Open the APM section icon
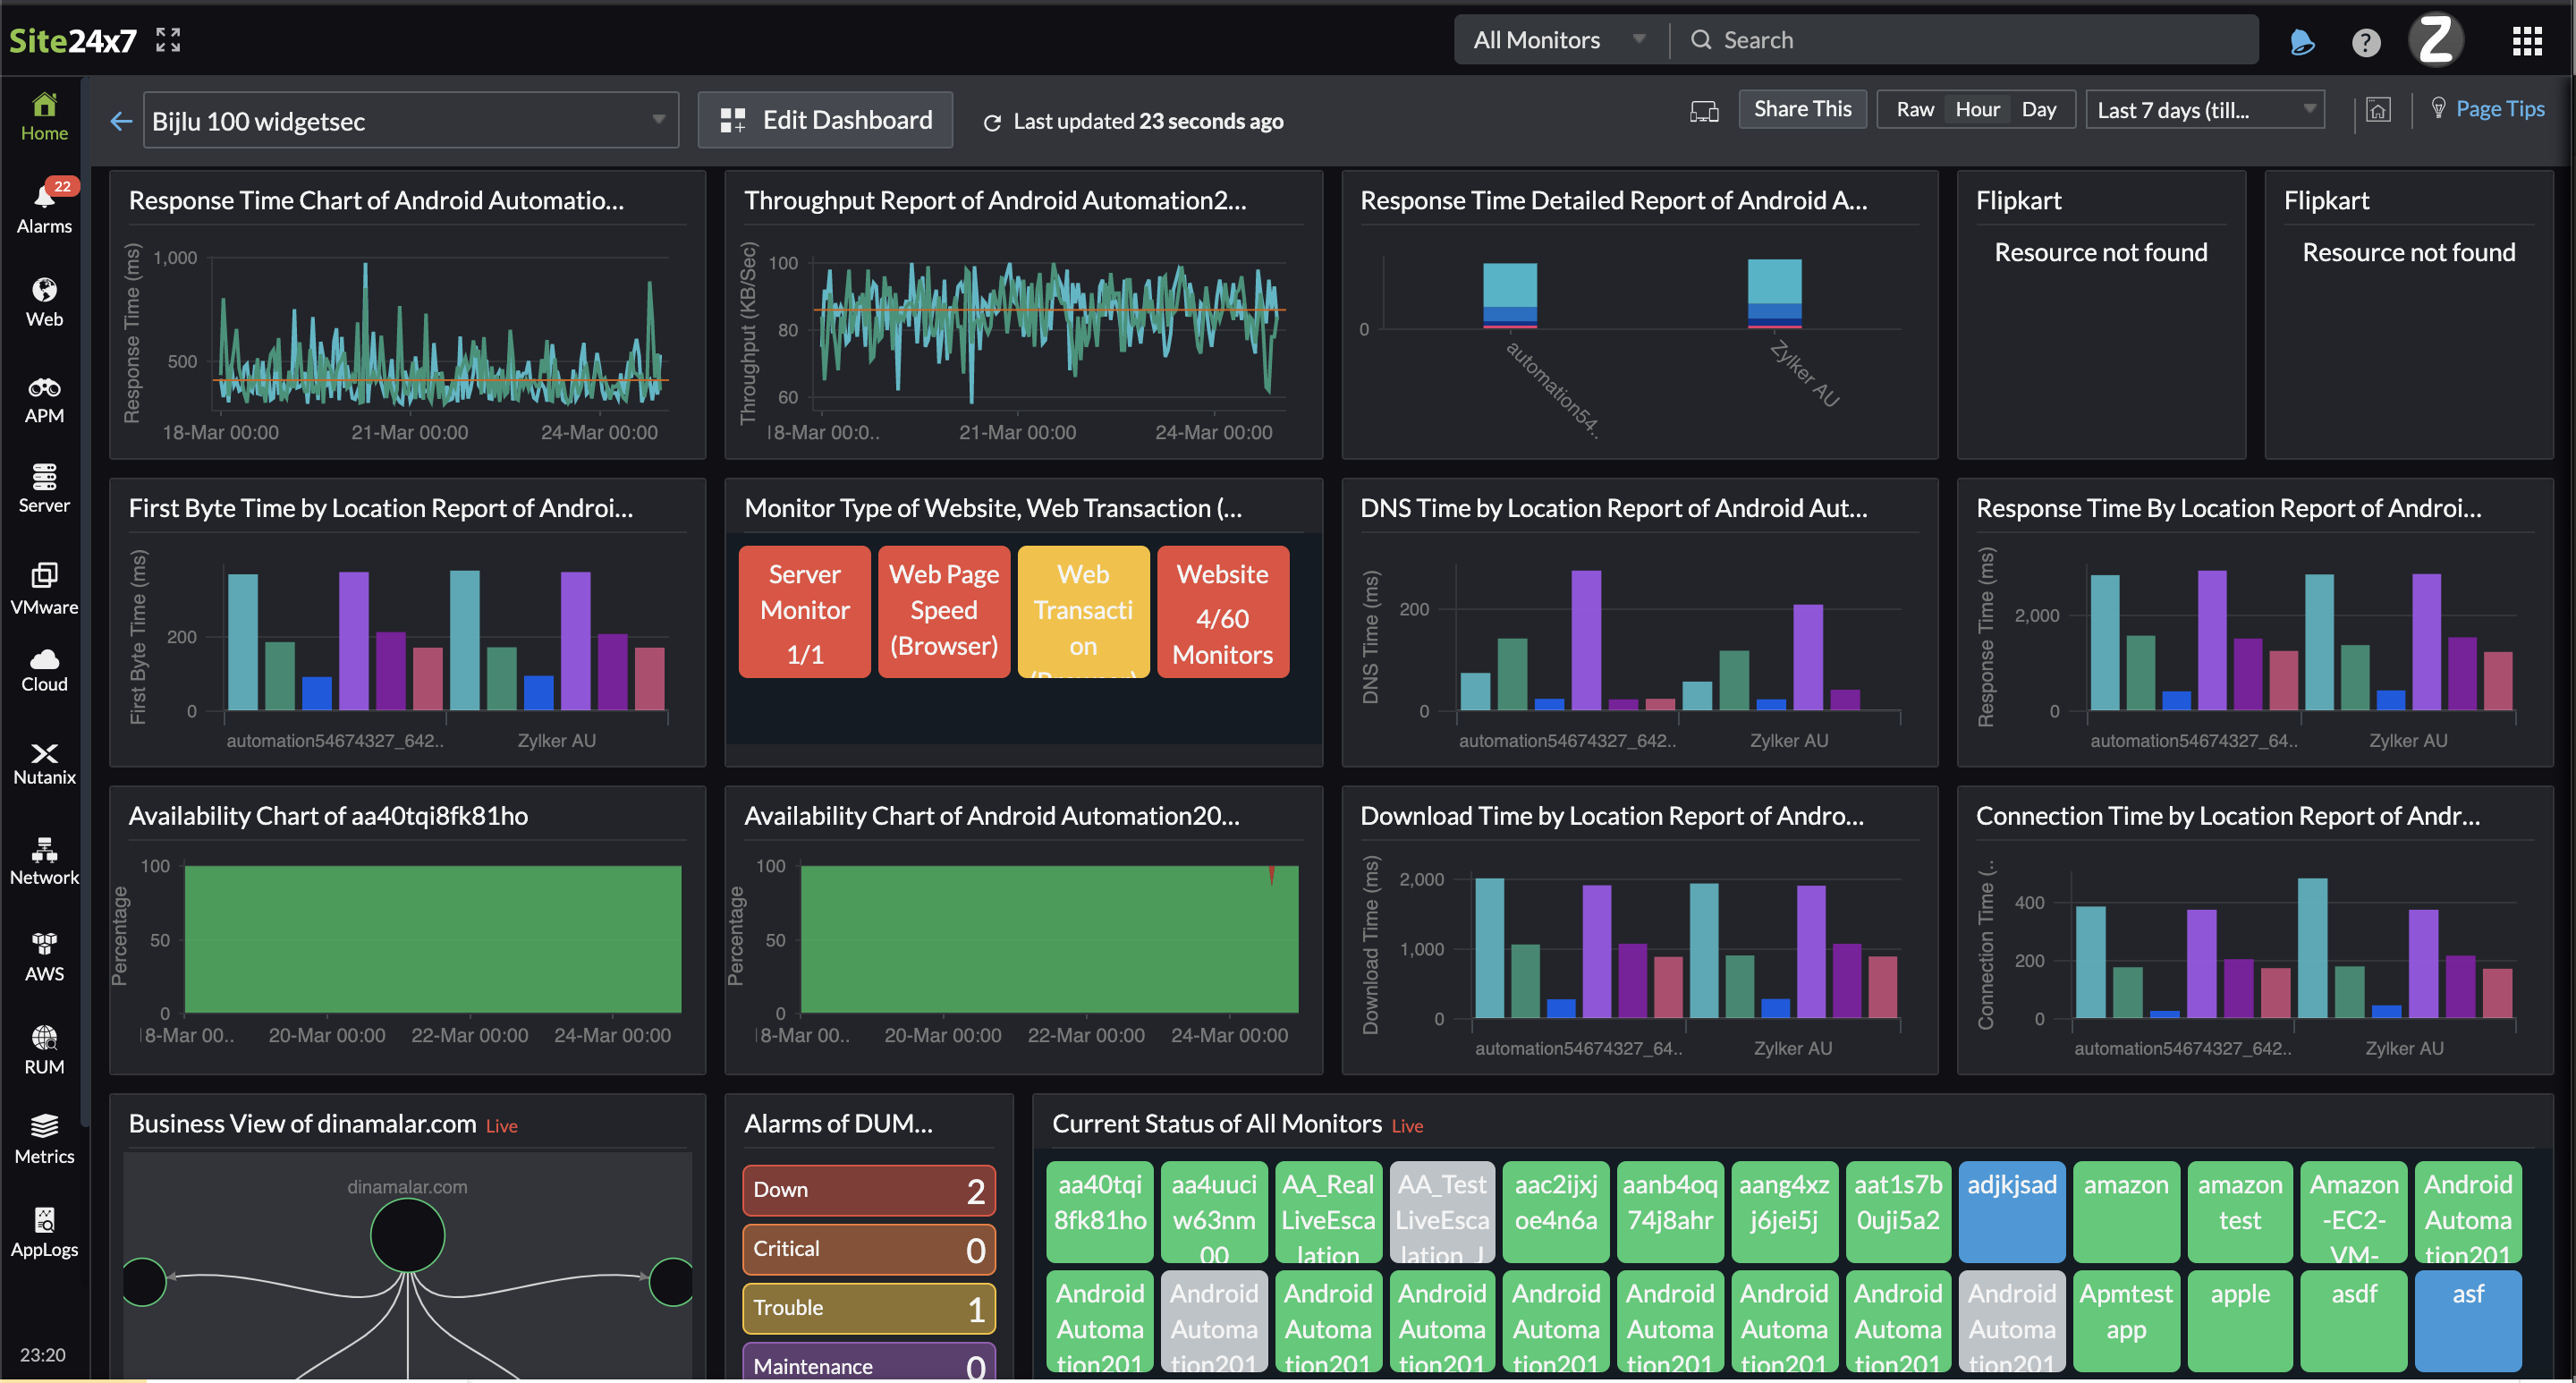This screenshot has width=2576, height=1383. (44, 399)
